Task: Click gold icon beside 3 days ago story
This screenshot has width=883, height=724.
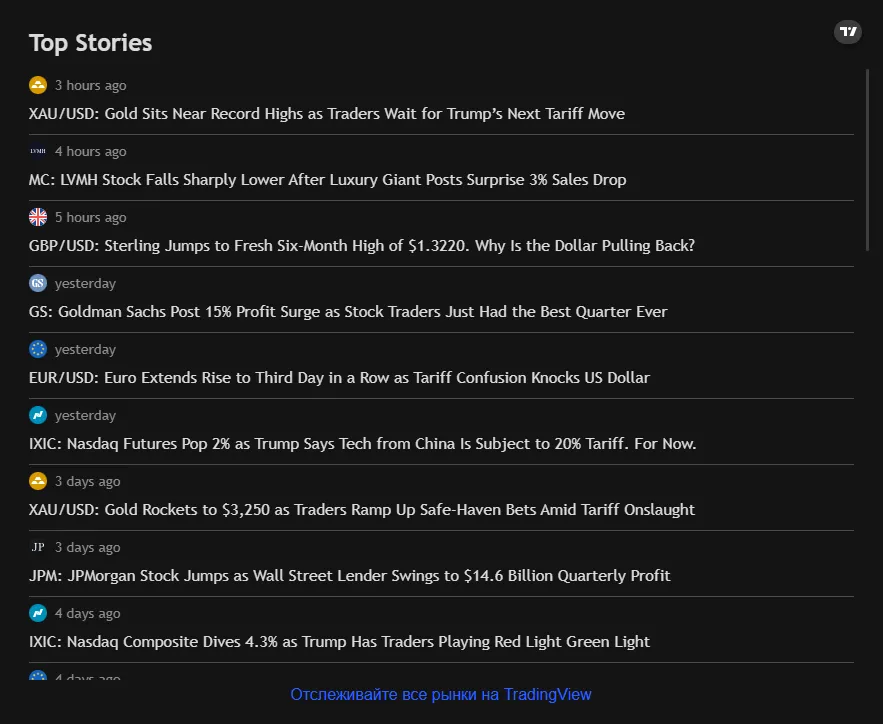Action: [38, 481]
